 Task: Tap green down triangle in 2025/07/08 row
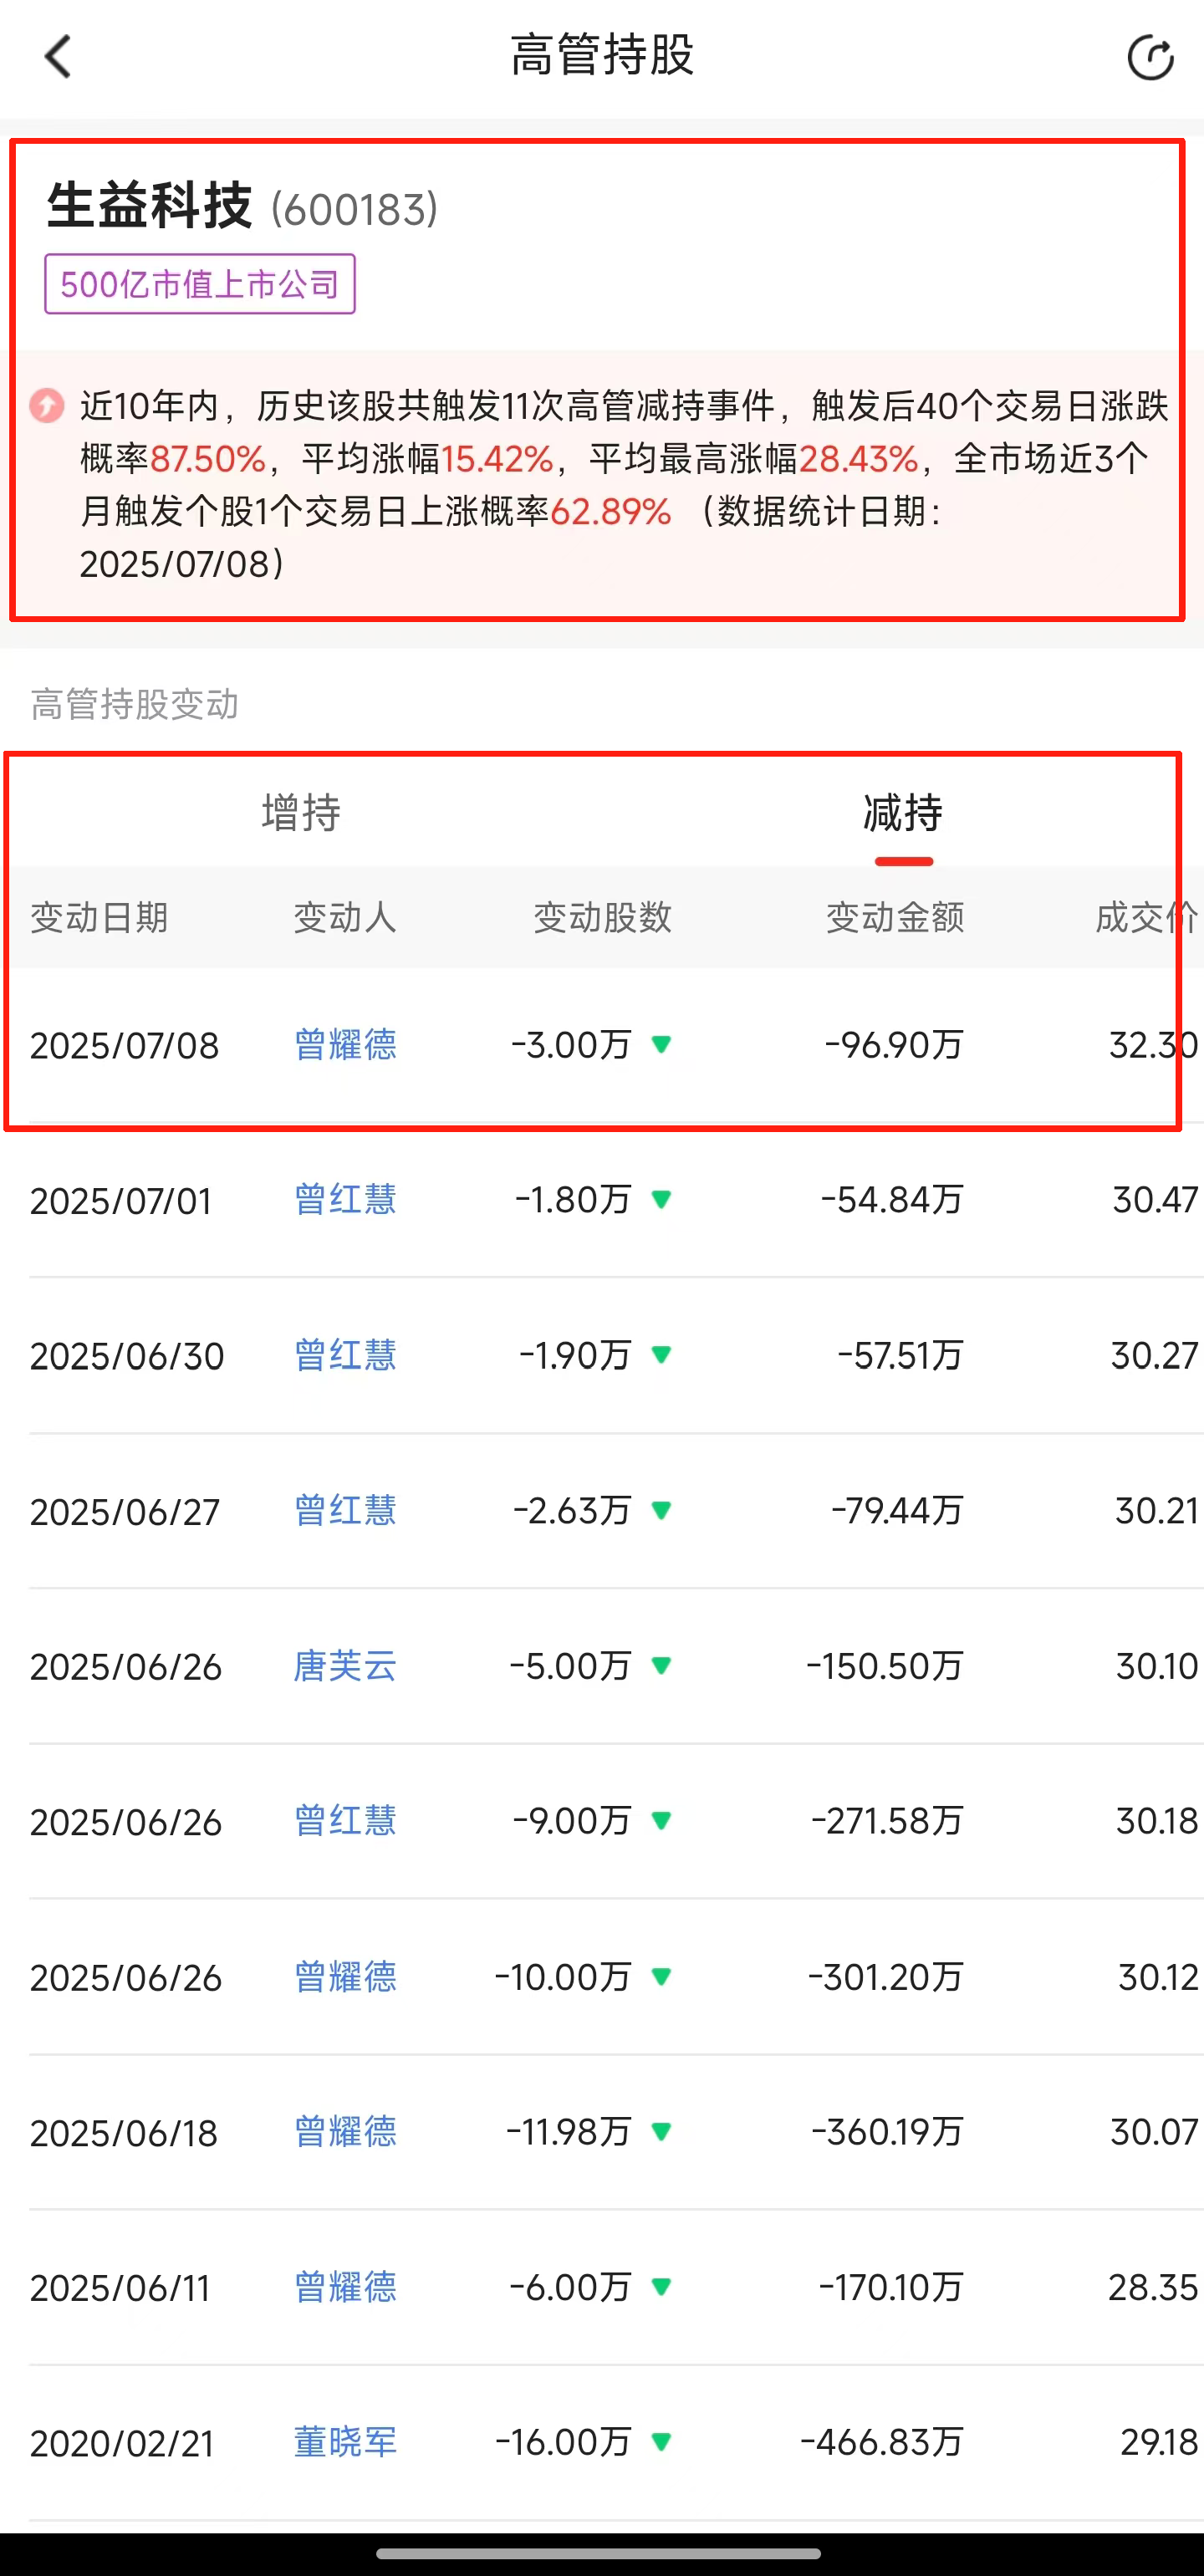pos(661,1045)
